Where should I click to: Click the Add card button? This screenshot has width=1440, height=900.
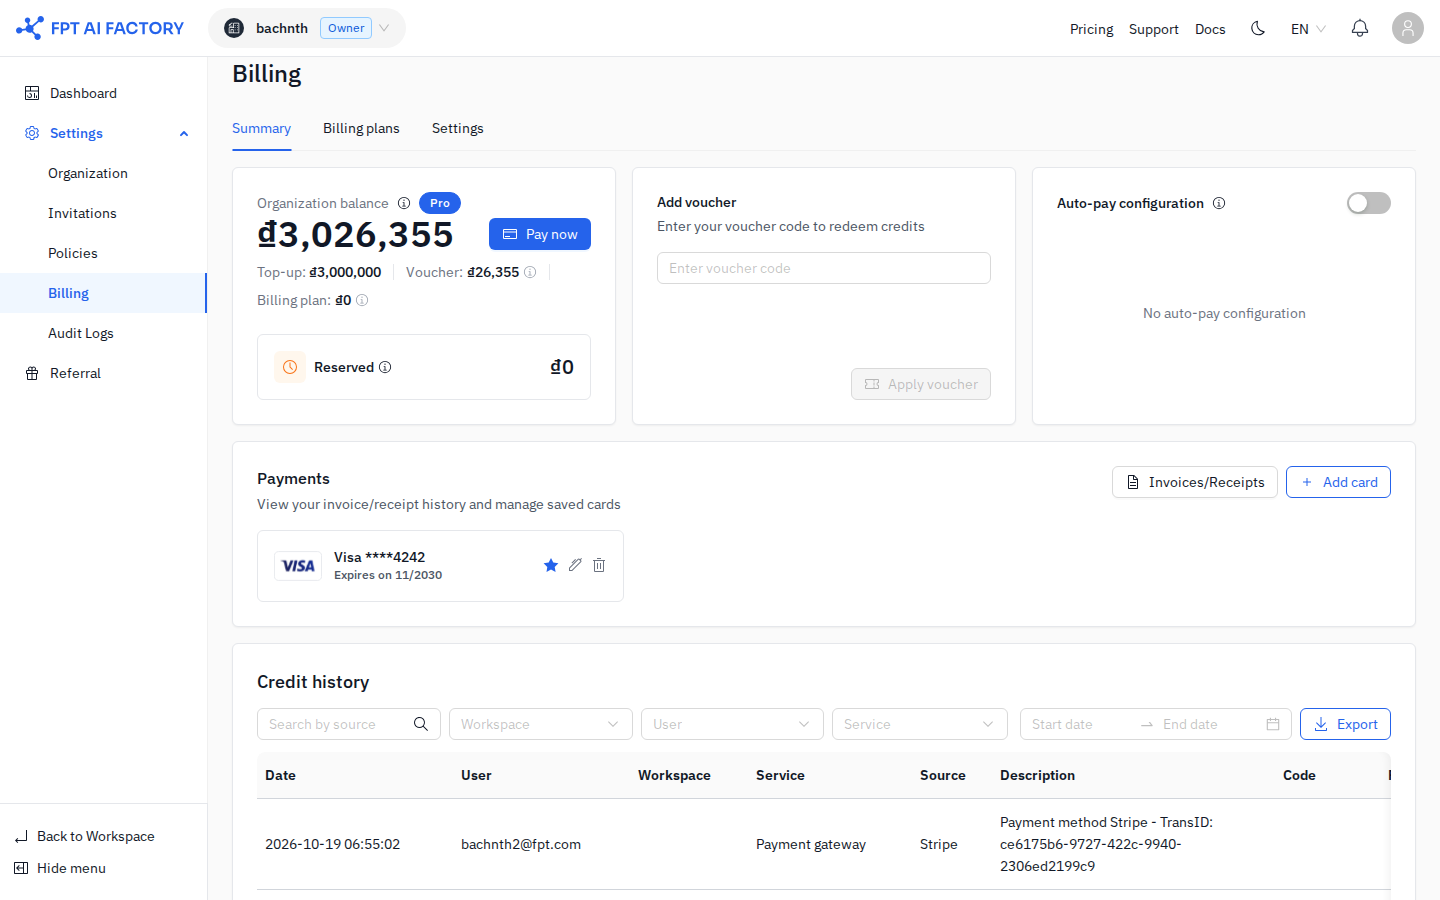(1338, 482)
